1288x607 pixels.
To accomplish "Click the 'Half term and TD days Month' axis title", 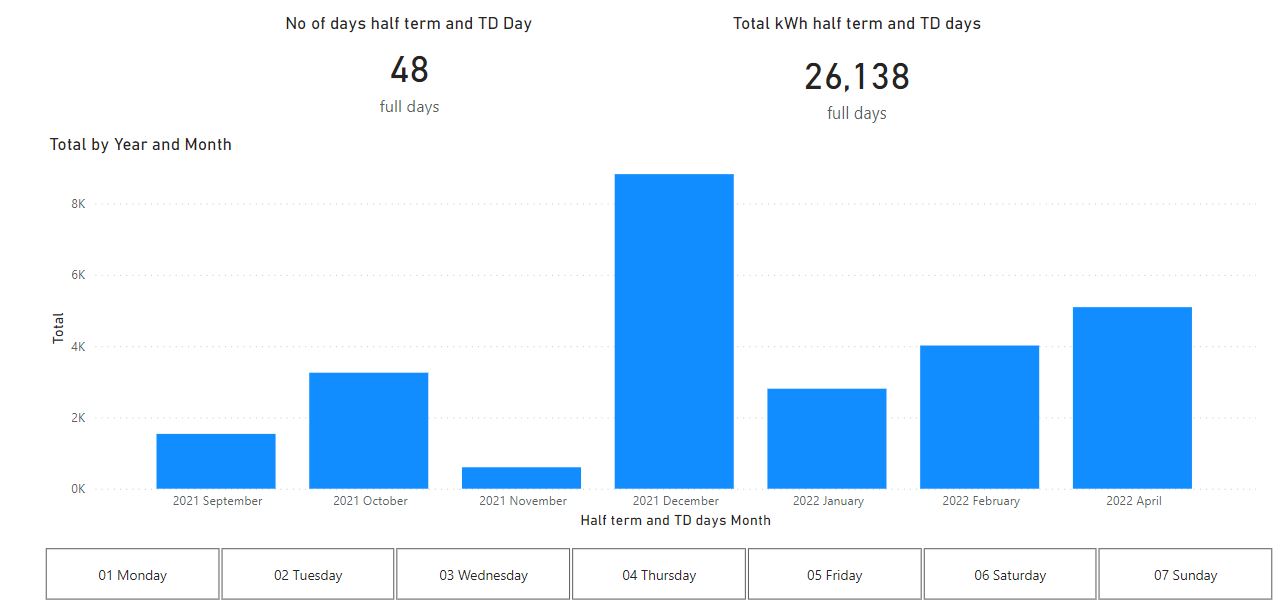I will click(x=676, y=520).
